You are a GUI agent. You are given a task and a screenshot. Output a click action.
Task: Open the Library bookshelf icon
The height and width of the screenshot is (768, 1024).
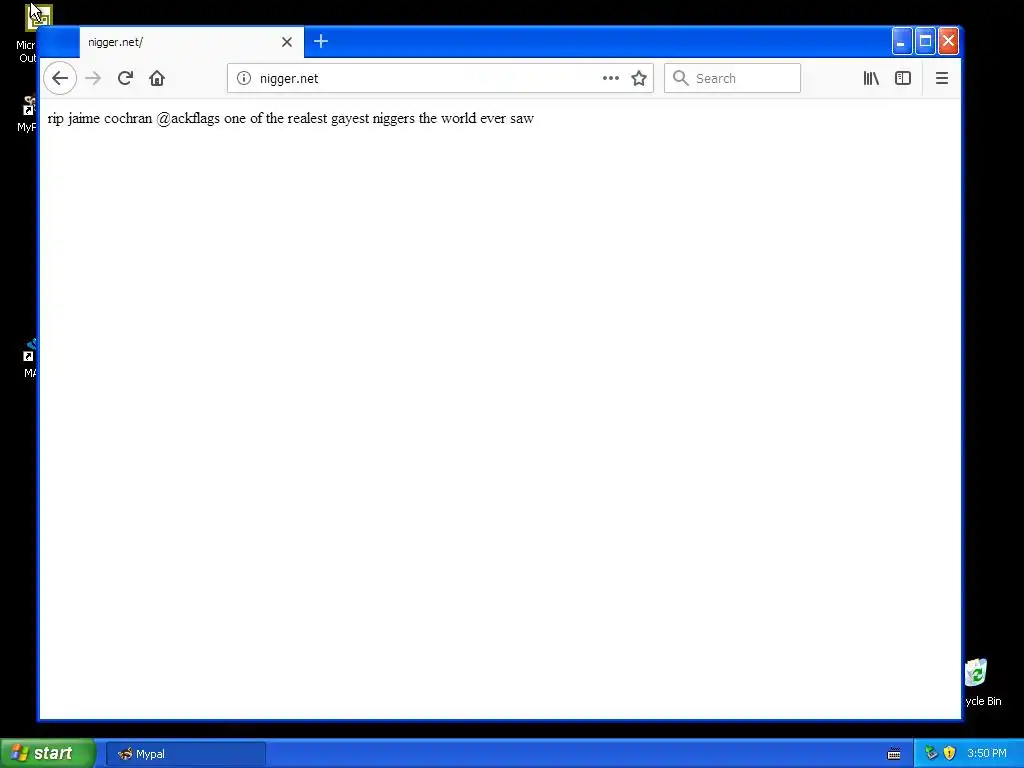pyautogui.click(x=871, y=78)
